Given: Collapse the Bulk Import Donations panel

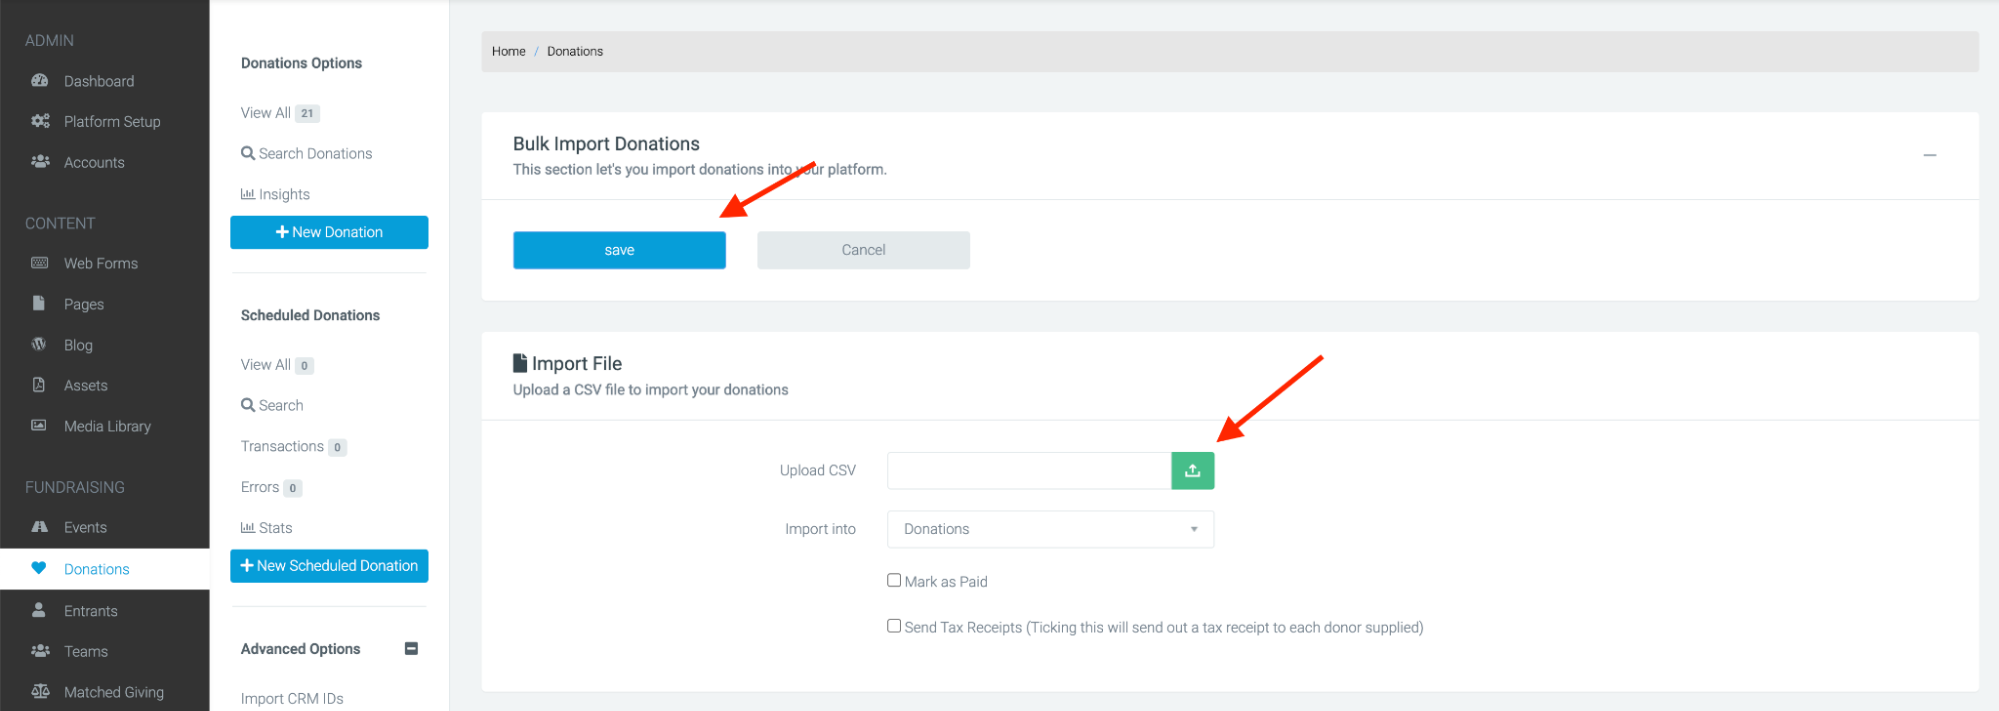Looking at the screenshot, I should coord(1930,155).
